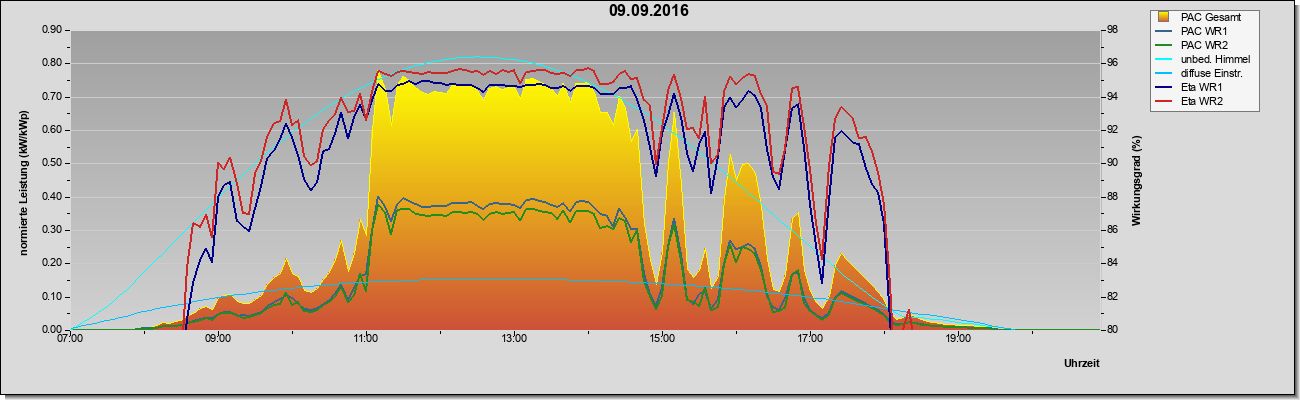The height and width of the screenshot is (400, 1300).
Task: Click the Wirkungsgrad axis title
Action: (1136, 180)
